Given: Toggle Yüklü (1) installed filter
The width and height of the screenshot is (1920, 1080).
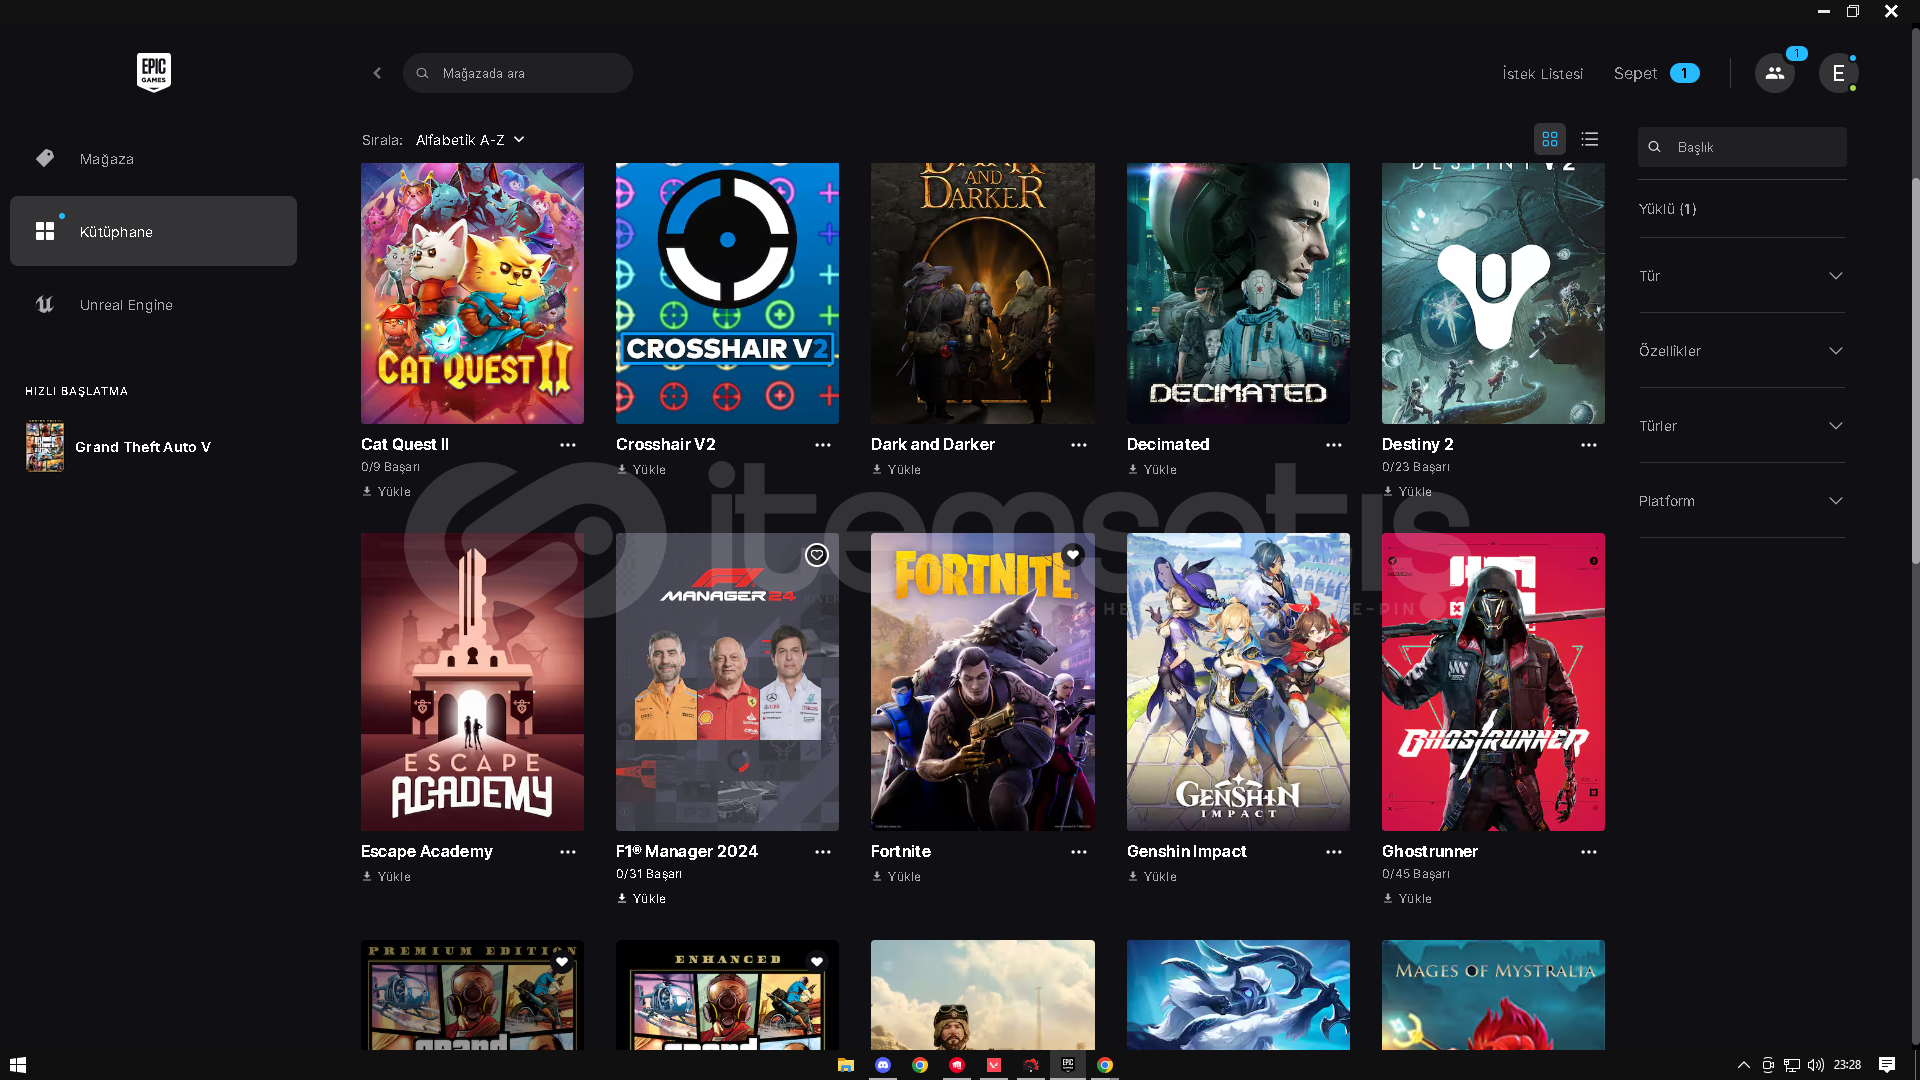Looking at the screenshot, I should 1667,209.
